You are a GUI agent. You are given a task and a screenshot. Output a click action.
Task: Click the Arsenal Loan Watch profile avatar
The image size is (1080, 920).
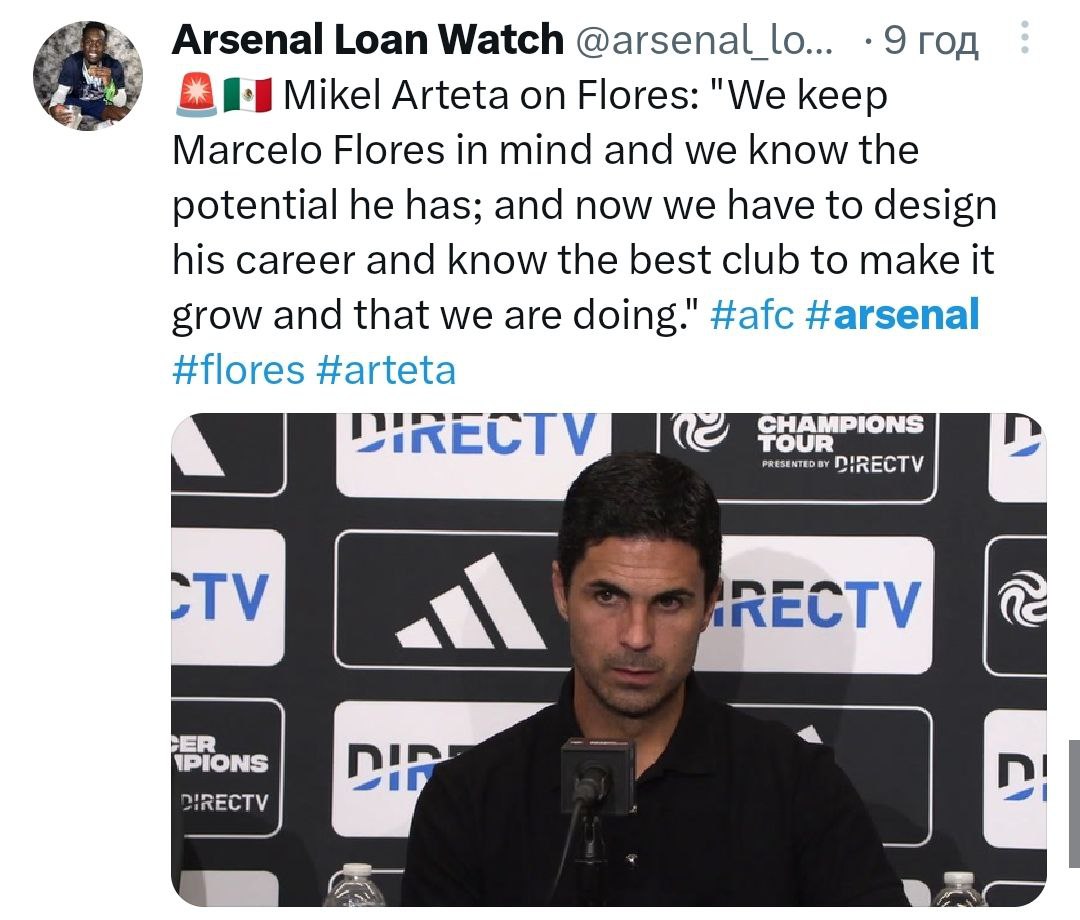[x=88, y=76]
